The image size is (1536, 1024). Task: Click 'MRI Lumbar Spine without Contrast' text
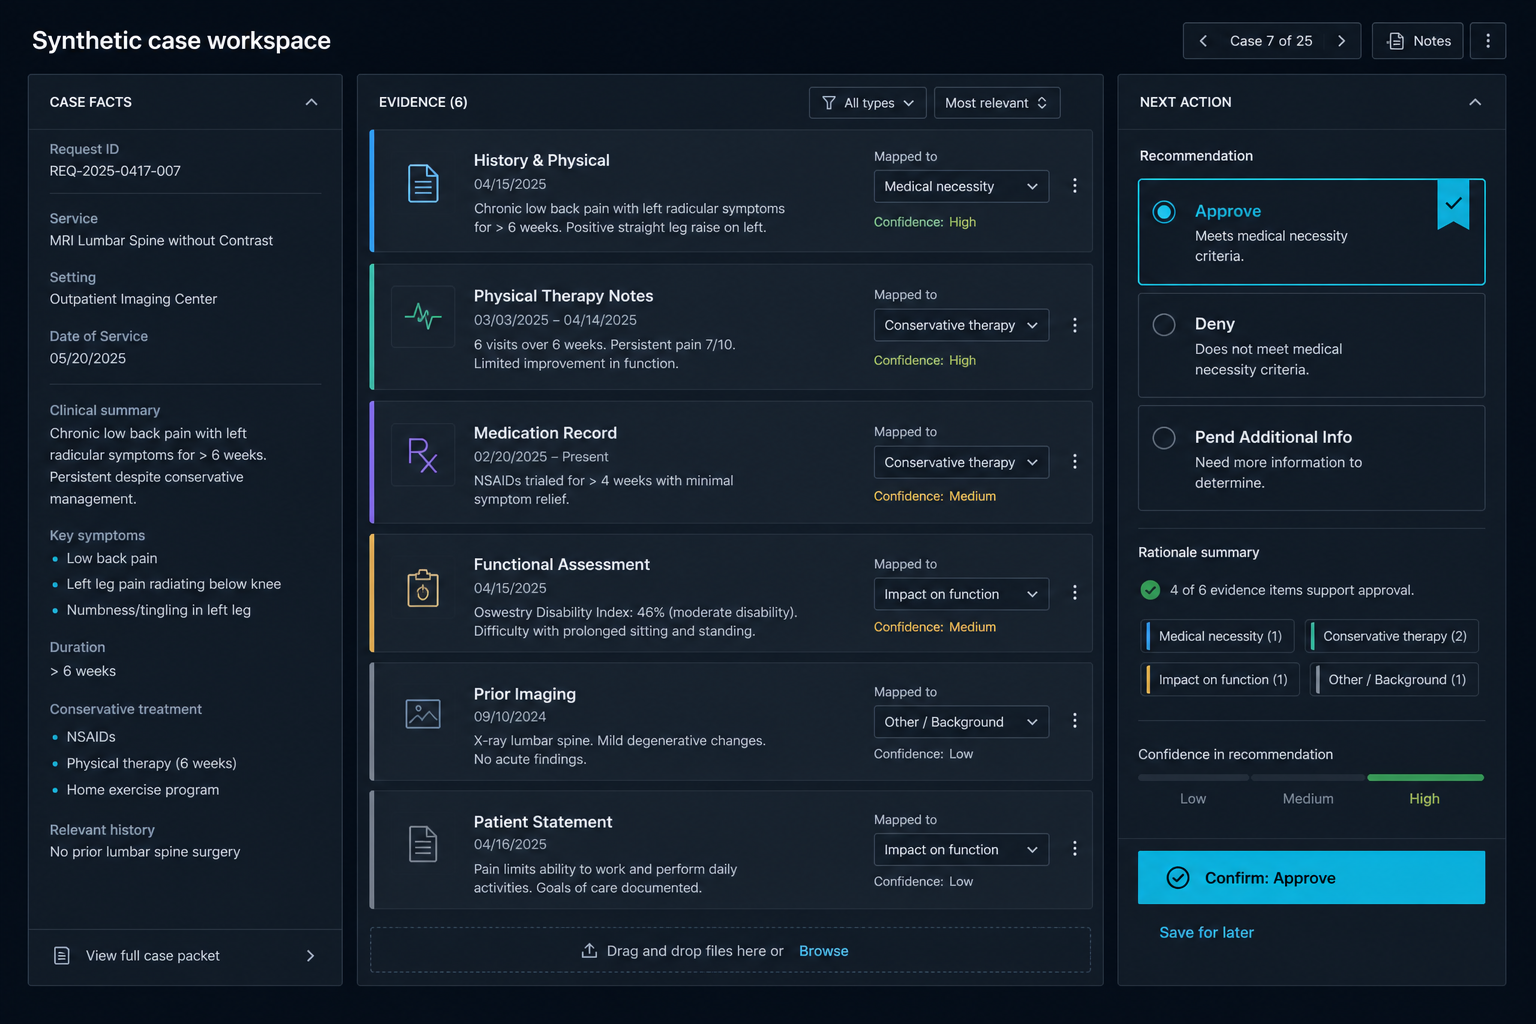(161, 241)
